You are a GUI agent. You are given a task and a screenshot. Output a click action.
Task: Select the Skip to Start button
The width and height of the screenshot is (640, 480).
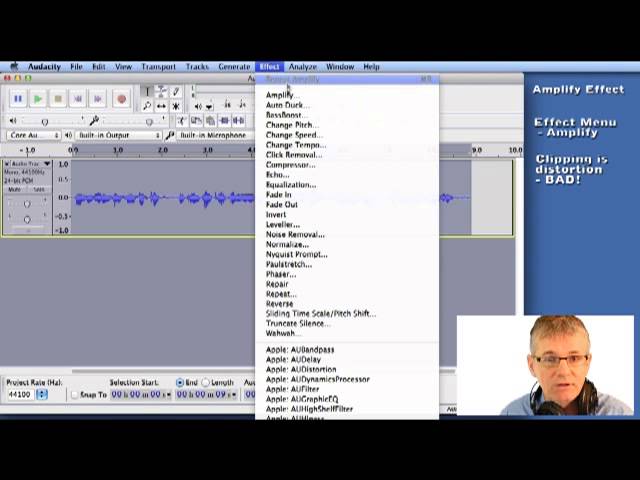click(78, 98)
